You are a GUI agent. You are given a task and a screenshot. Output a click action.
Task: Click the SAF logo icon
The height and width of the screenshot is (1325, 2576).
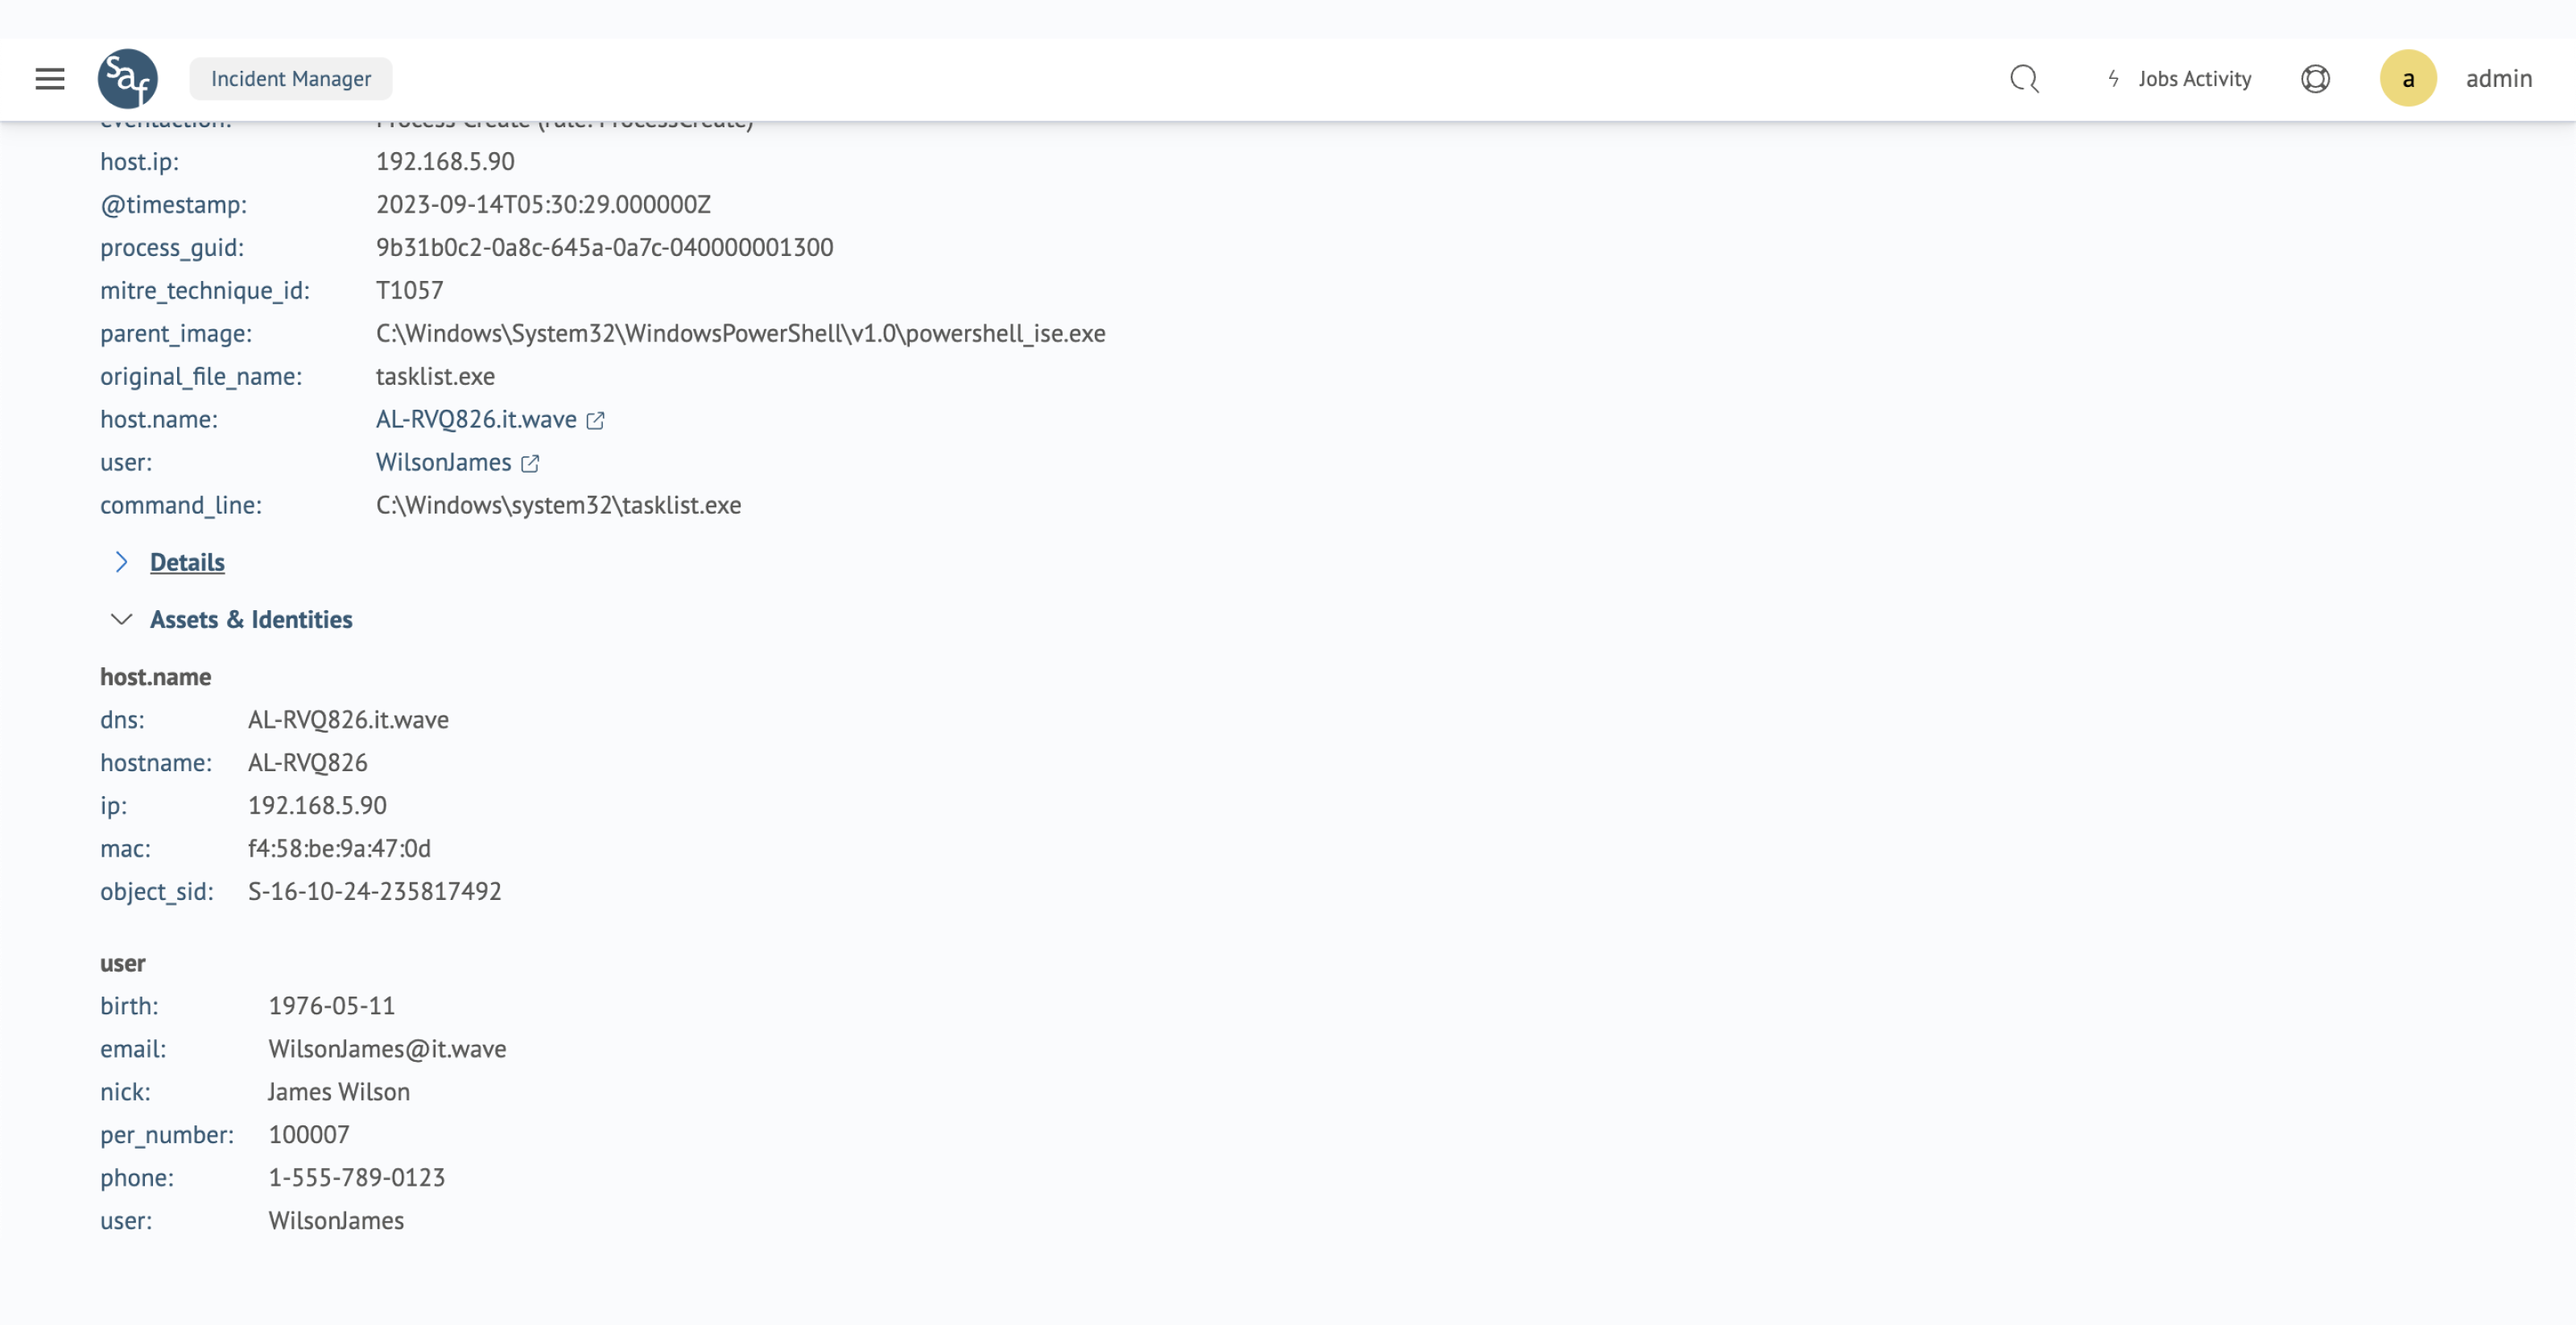pyautogui.click(x=127, y=79)
